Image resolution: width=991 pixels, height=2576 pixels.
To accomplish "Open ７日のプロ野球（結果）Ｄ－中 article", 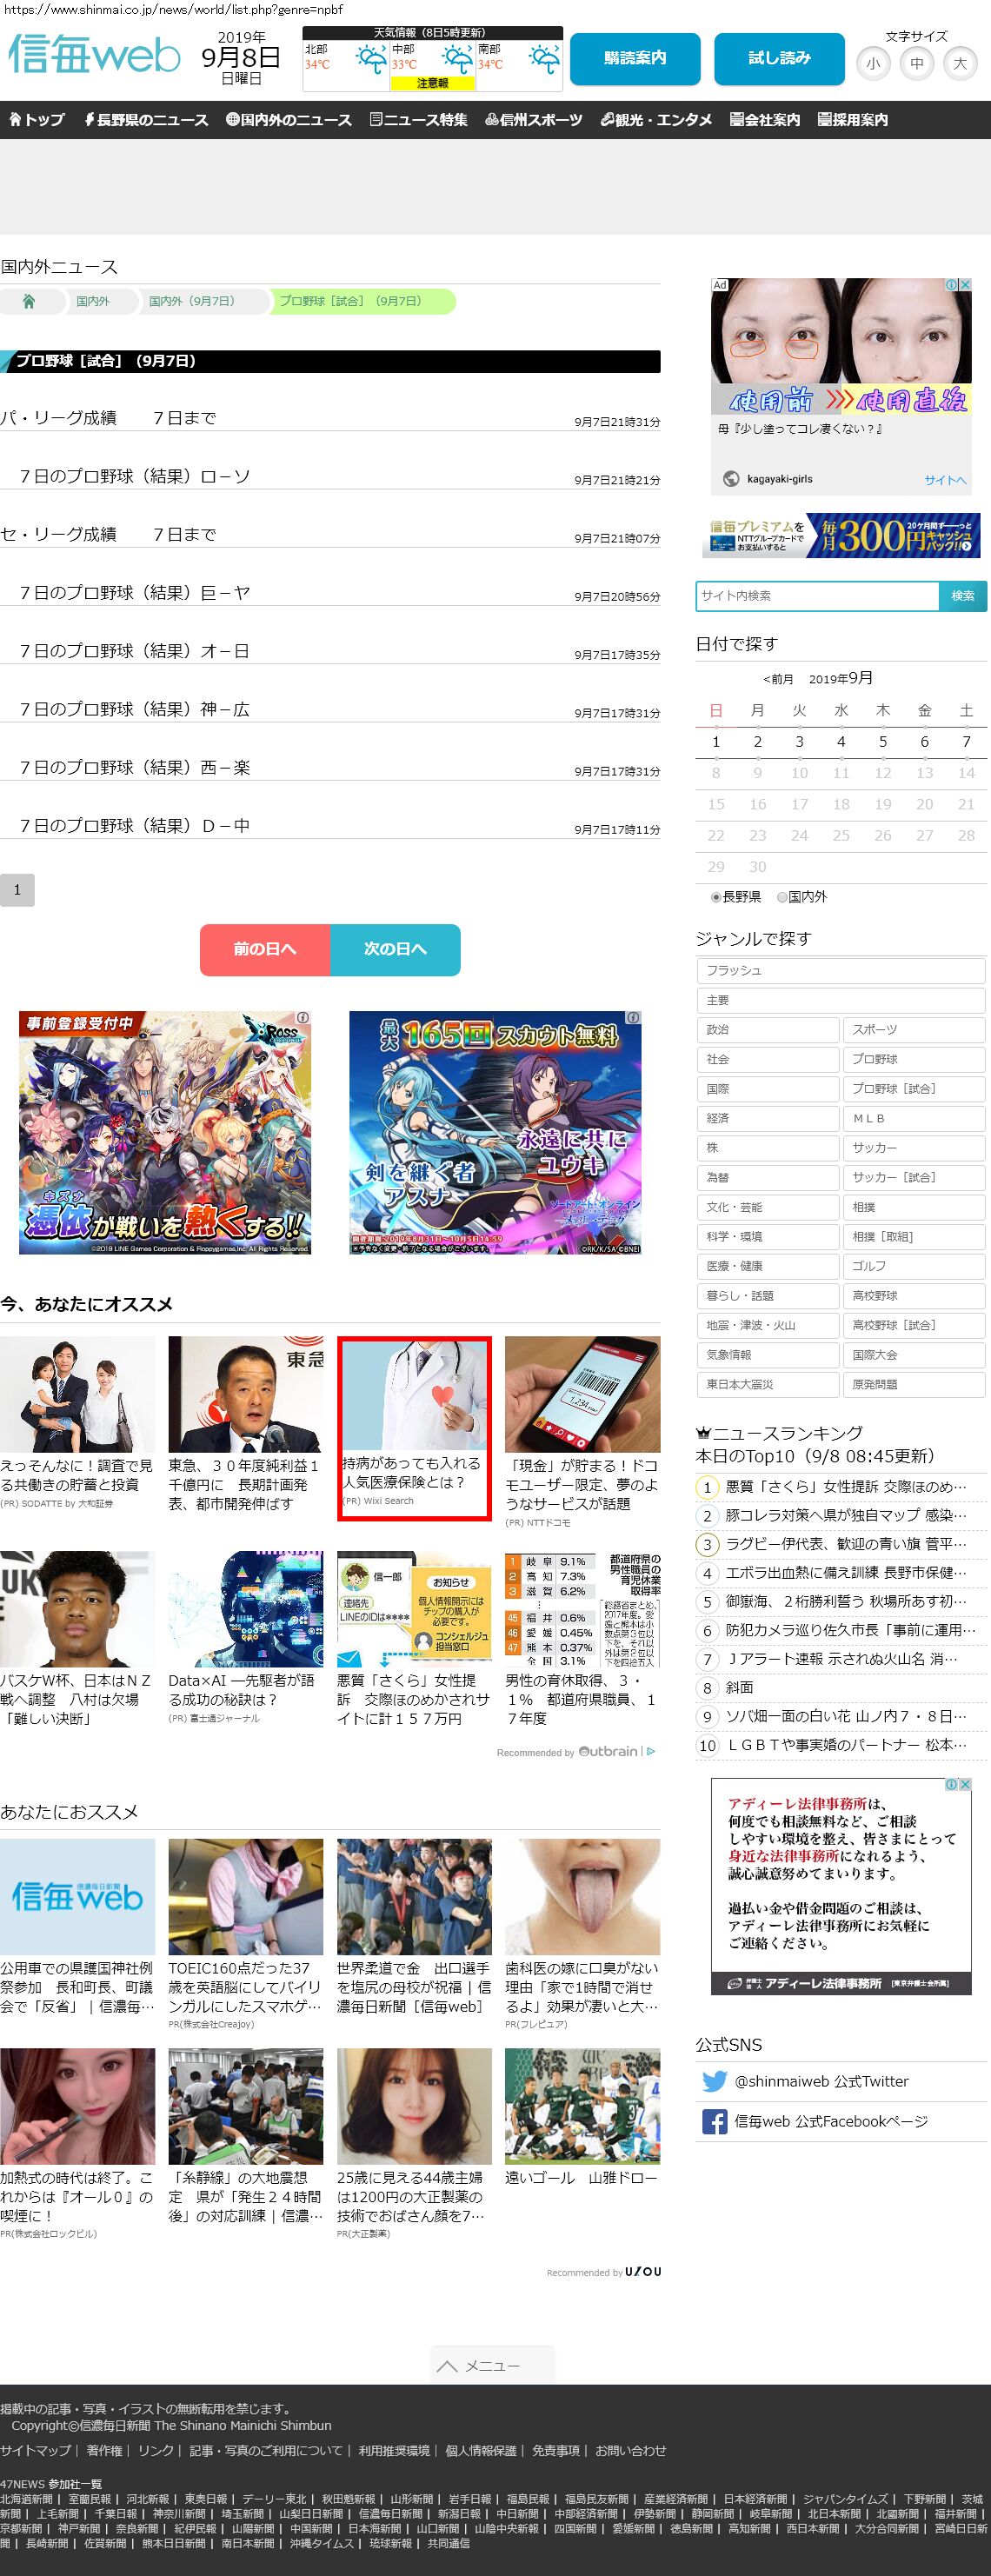I will pos(135,825).
